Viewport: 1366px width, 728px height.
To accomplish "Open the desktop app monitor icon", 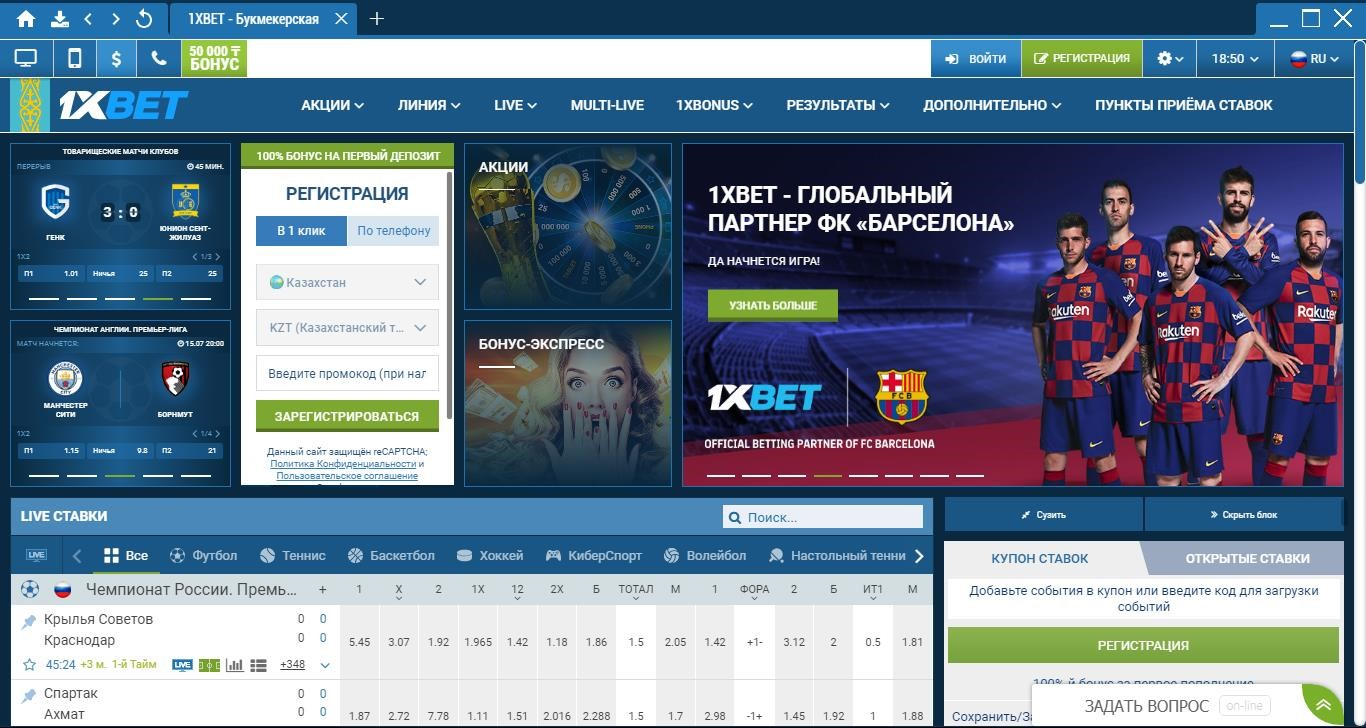I will [x=26, y=59].
